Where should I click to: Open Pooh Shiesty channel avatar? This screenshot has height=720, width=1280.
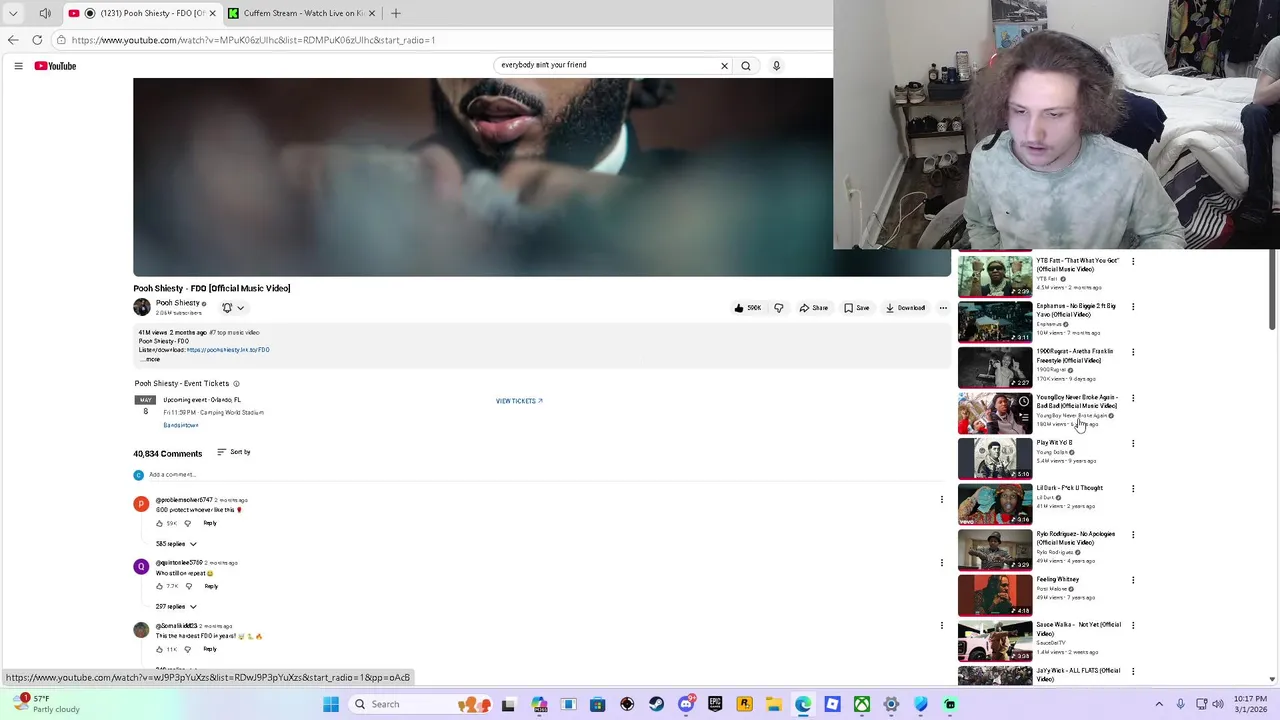[142, 307]
